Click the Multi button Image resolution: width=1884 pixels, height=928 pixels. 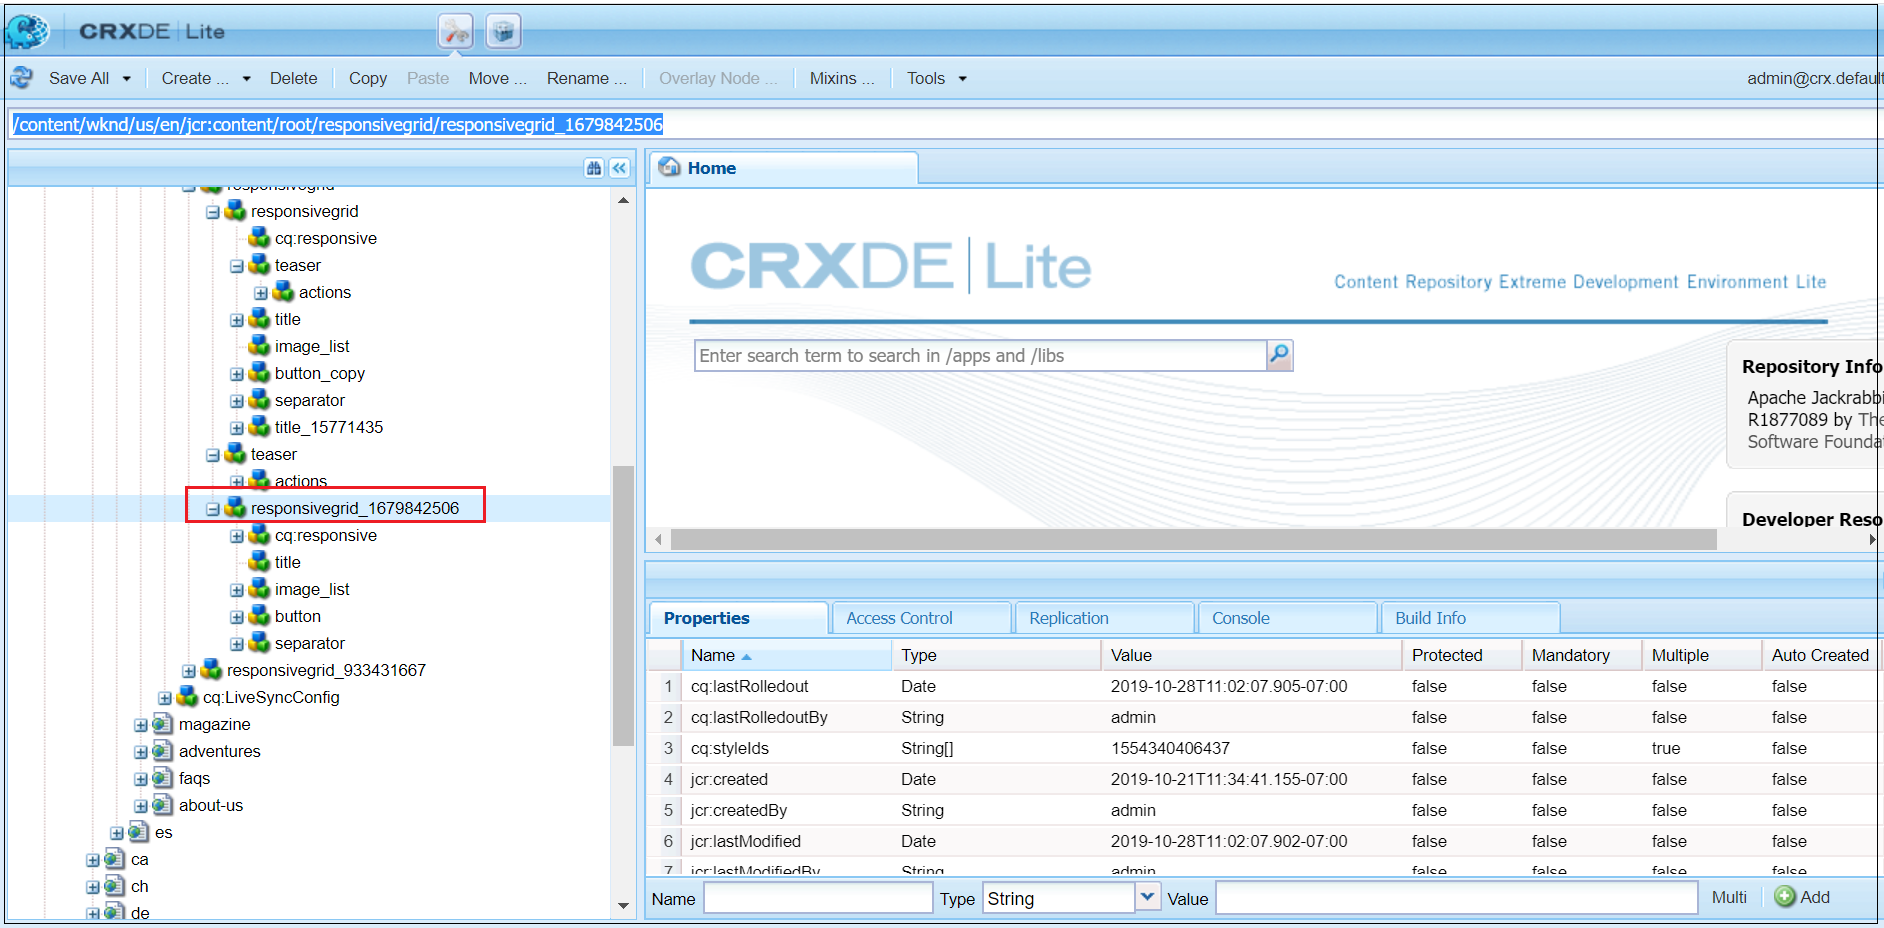click(x=1729, y=897)
